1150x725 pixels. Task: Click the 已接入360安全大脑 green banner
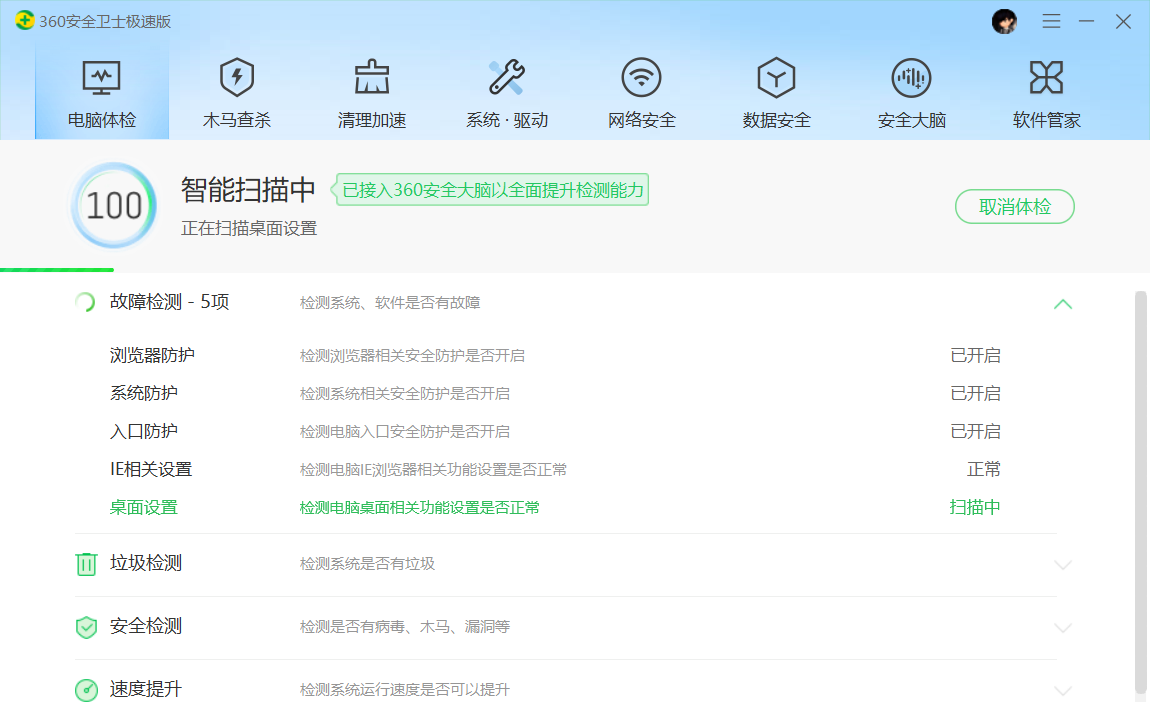pos(490,190)
